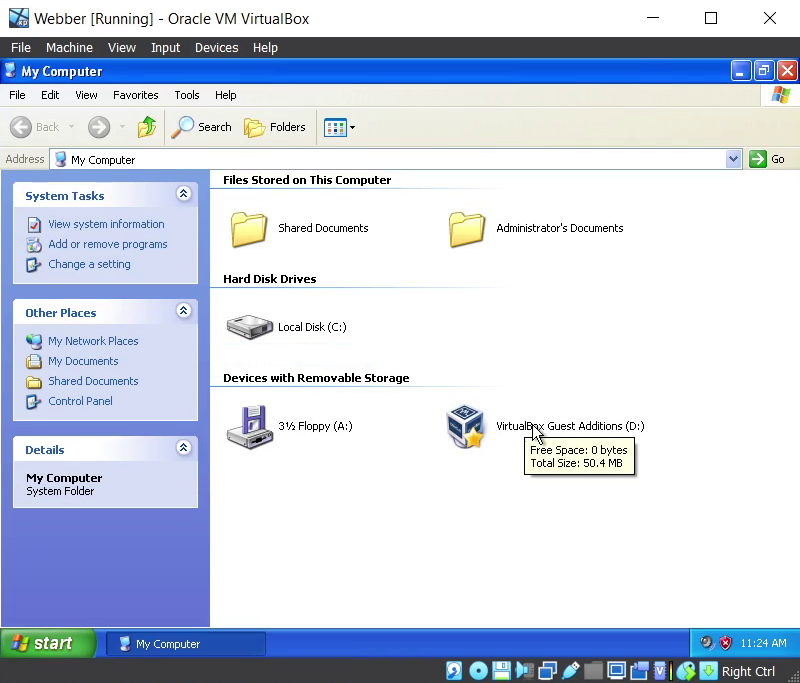Click the VirtualBox USB devices status icon
The height and width of the screenshot is (683, 800).
point(571,671)
